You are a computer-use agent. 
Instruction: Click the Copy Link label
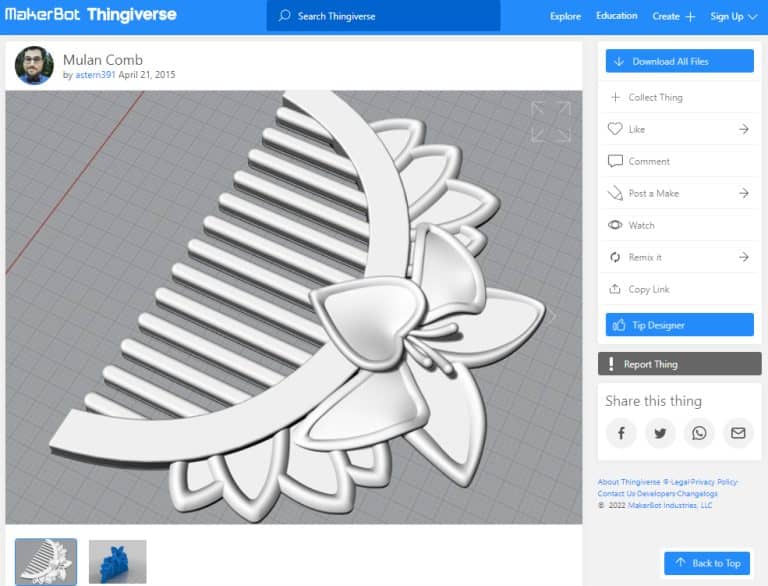pyautogui.click(x=648, y=290)
